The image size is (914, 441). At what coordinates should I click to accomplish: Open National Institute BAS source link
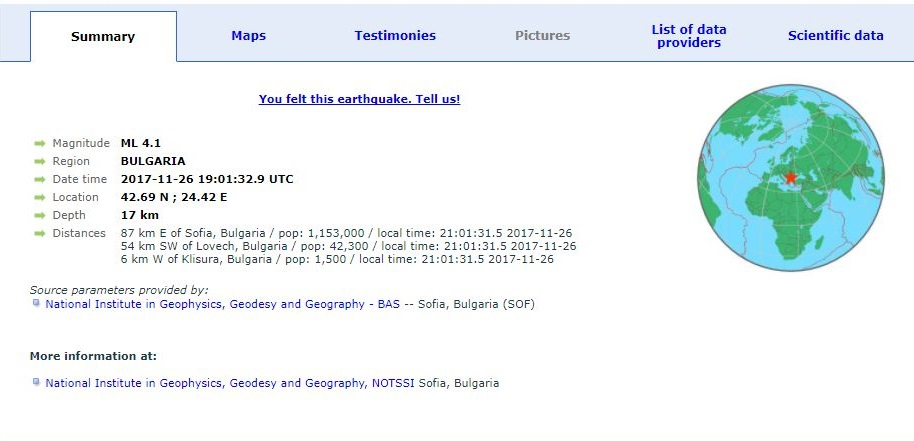(223, 304)
